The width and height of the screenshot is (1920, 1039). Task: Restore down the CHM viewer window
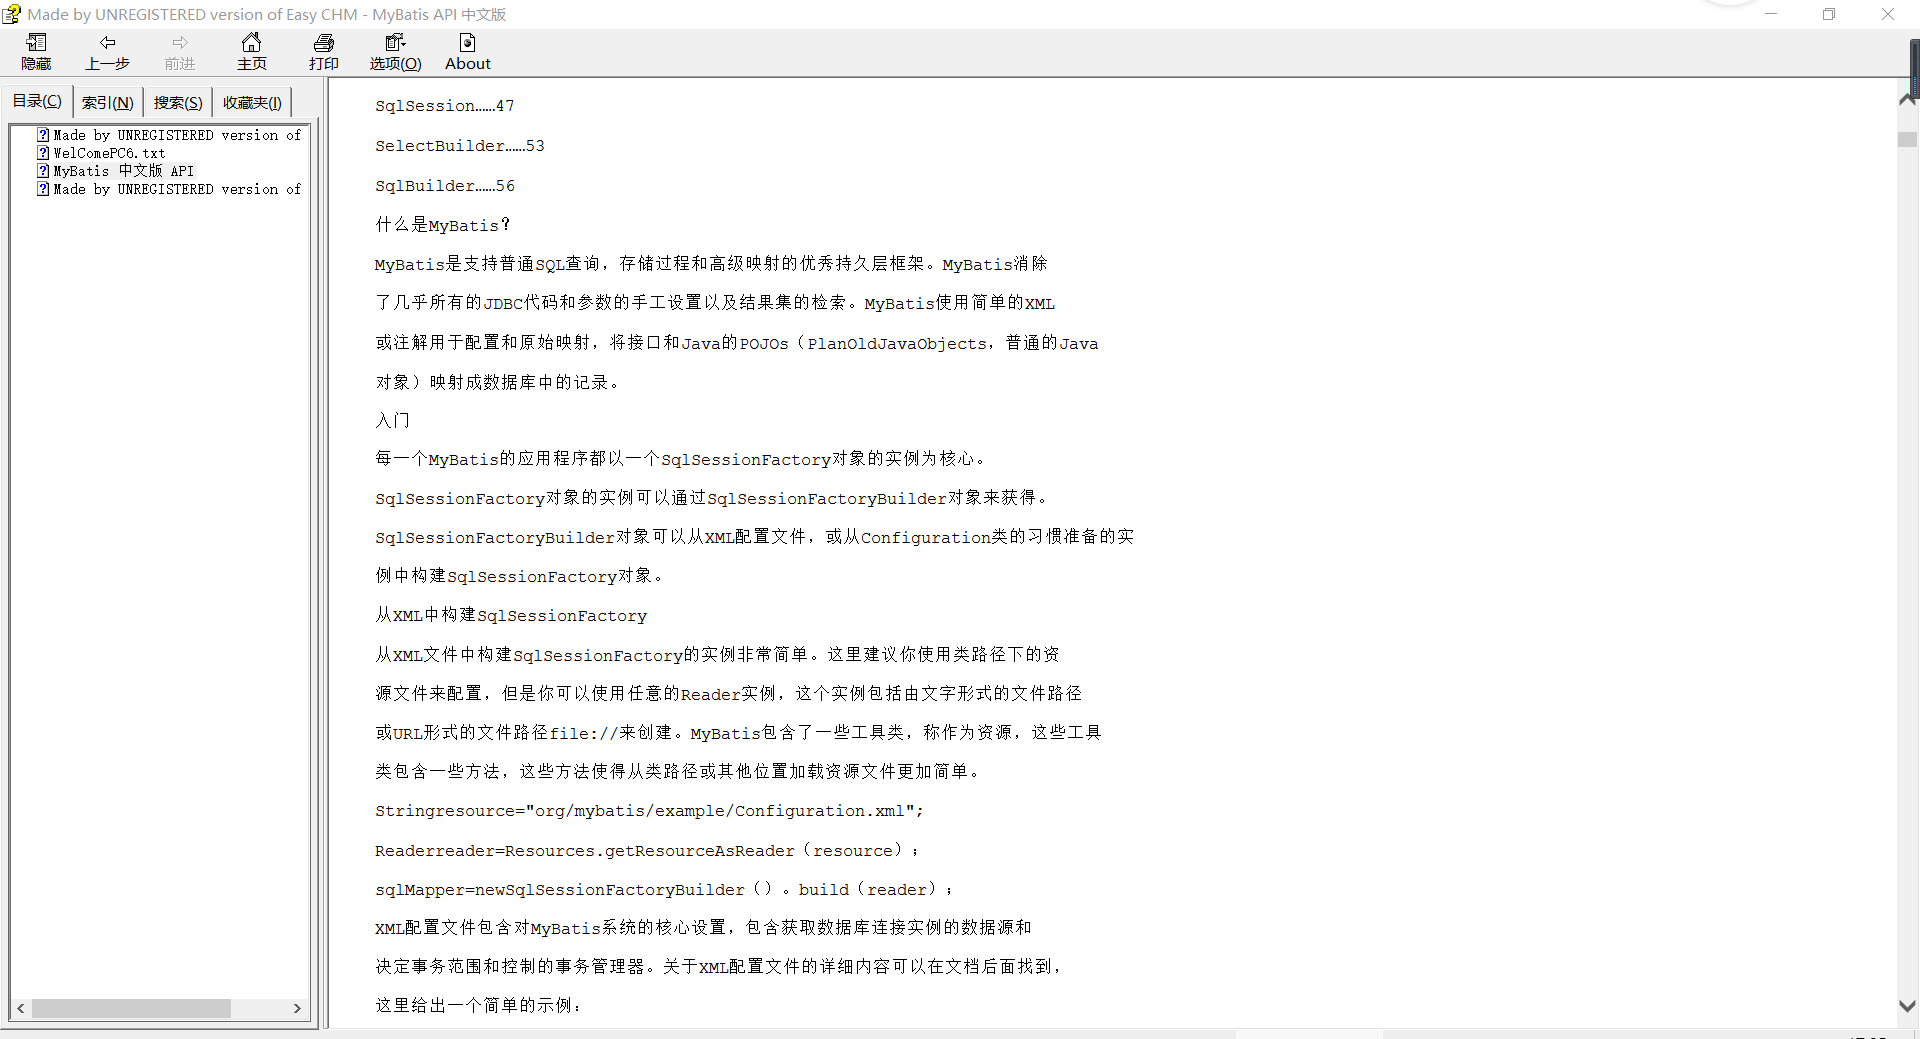1829,14
